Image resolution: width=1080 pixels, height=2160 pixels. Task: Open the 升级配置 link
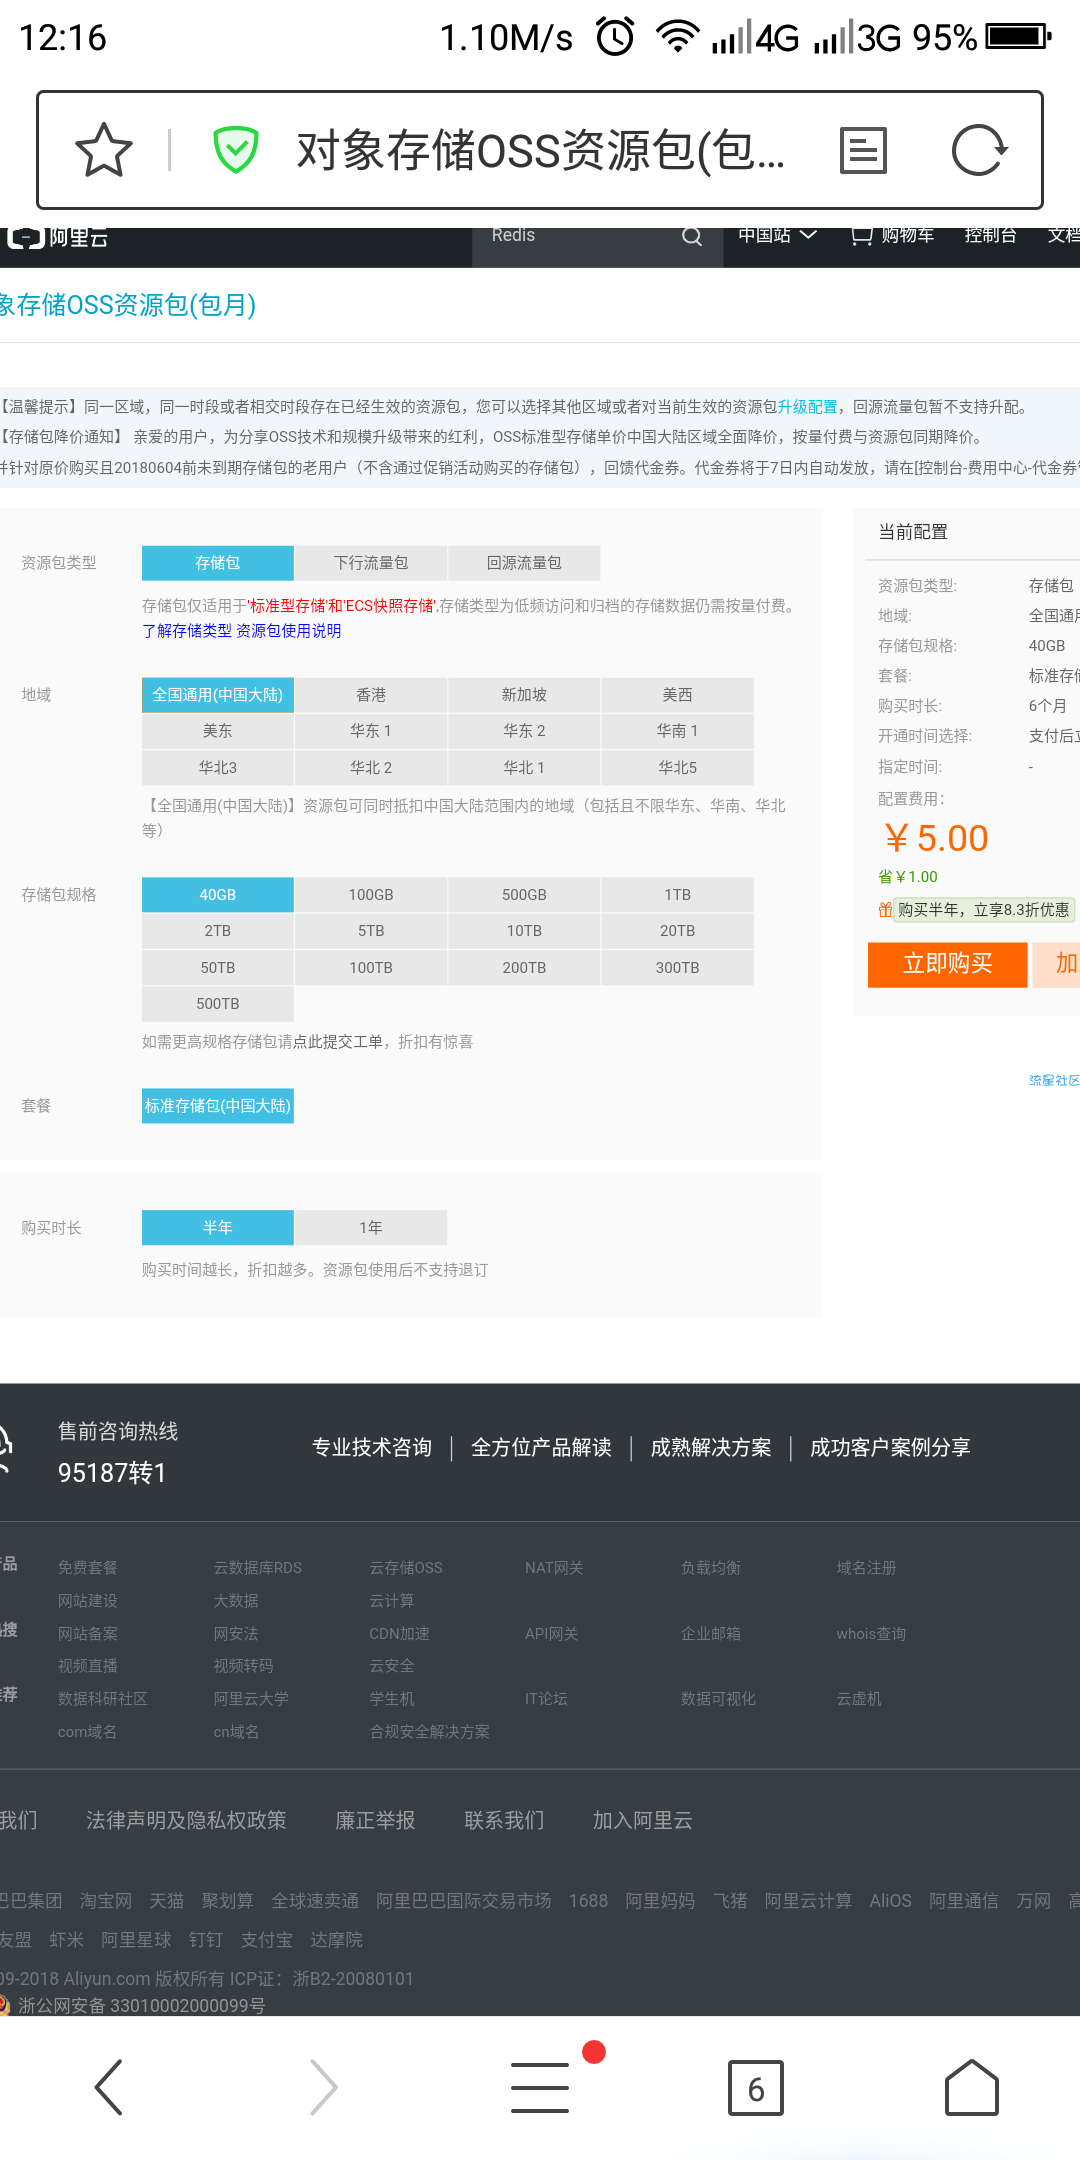click(x=807, y=407)
